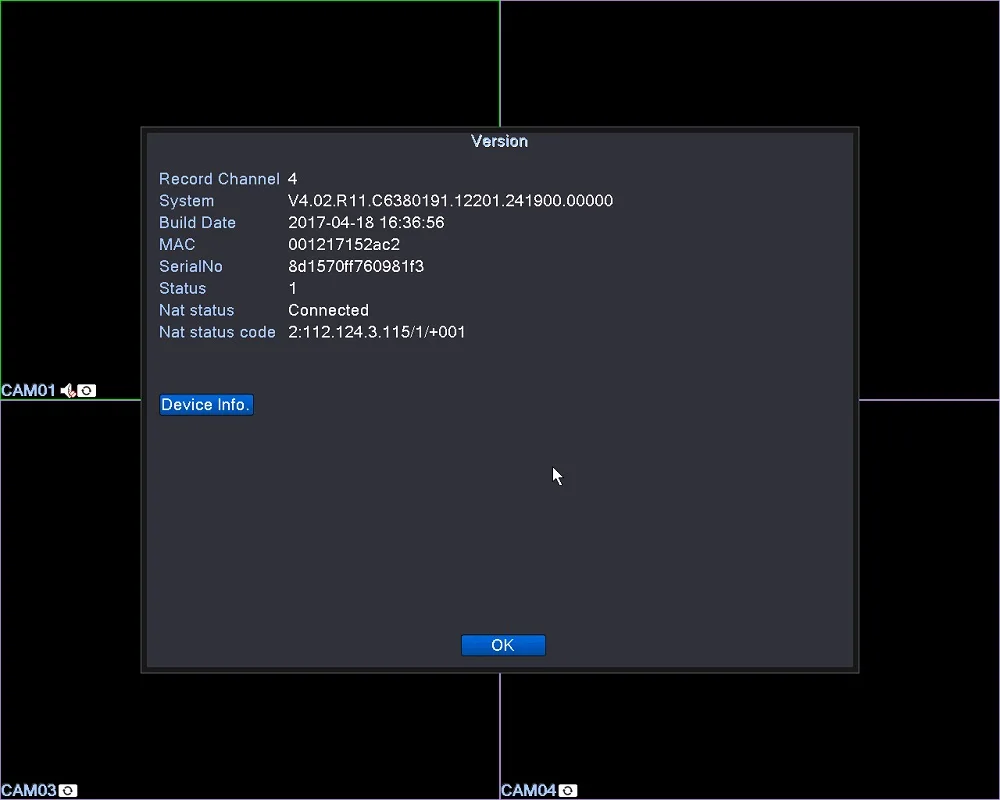Click the CAM01 muted audio speaker icon
Screen dimensions: 1000x800
(x=68, y=390)
